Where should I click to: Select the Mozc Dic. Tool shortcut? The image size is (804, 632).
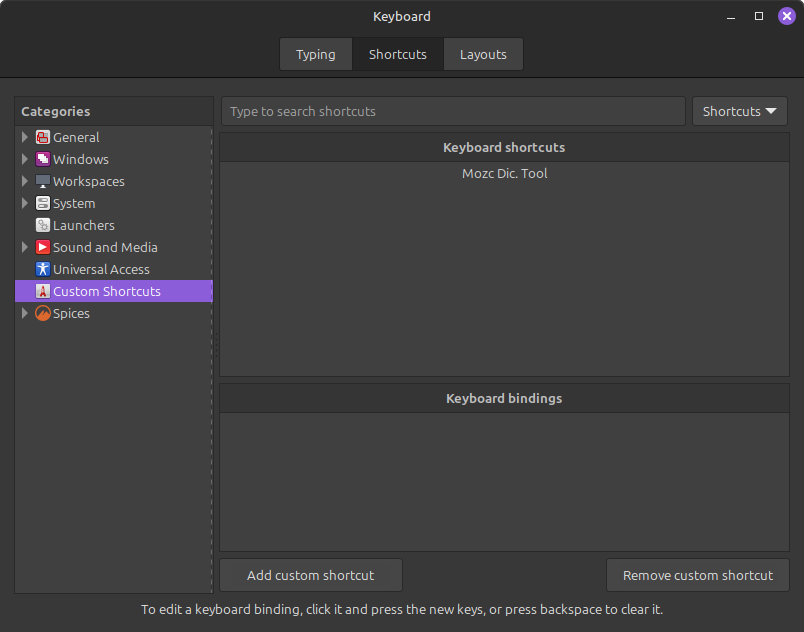point(504,174)
